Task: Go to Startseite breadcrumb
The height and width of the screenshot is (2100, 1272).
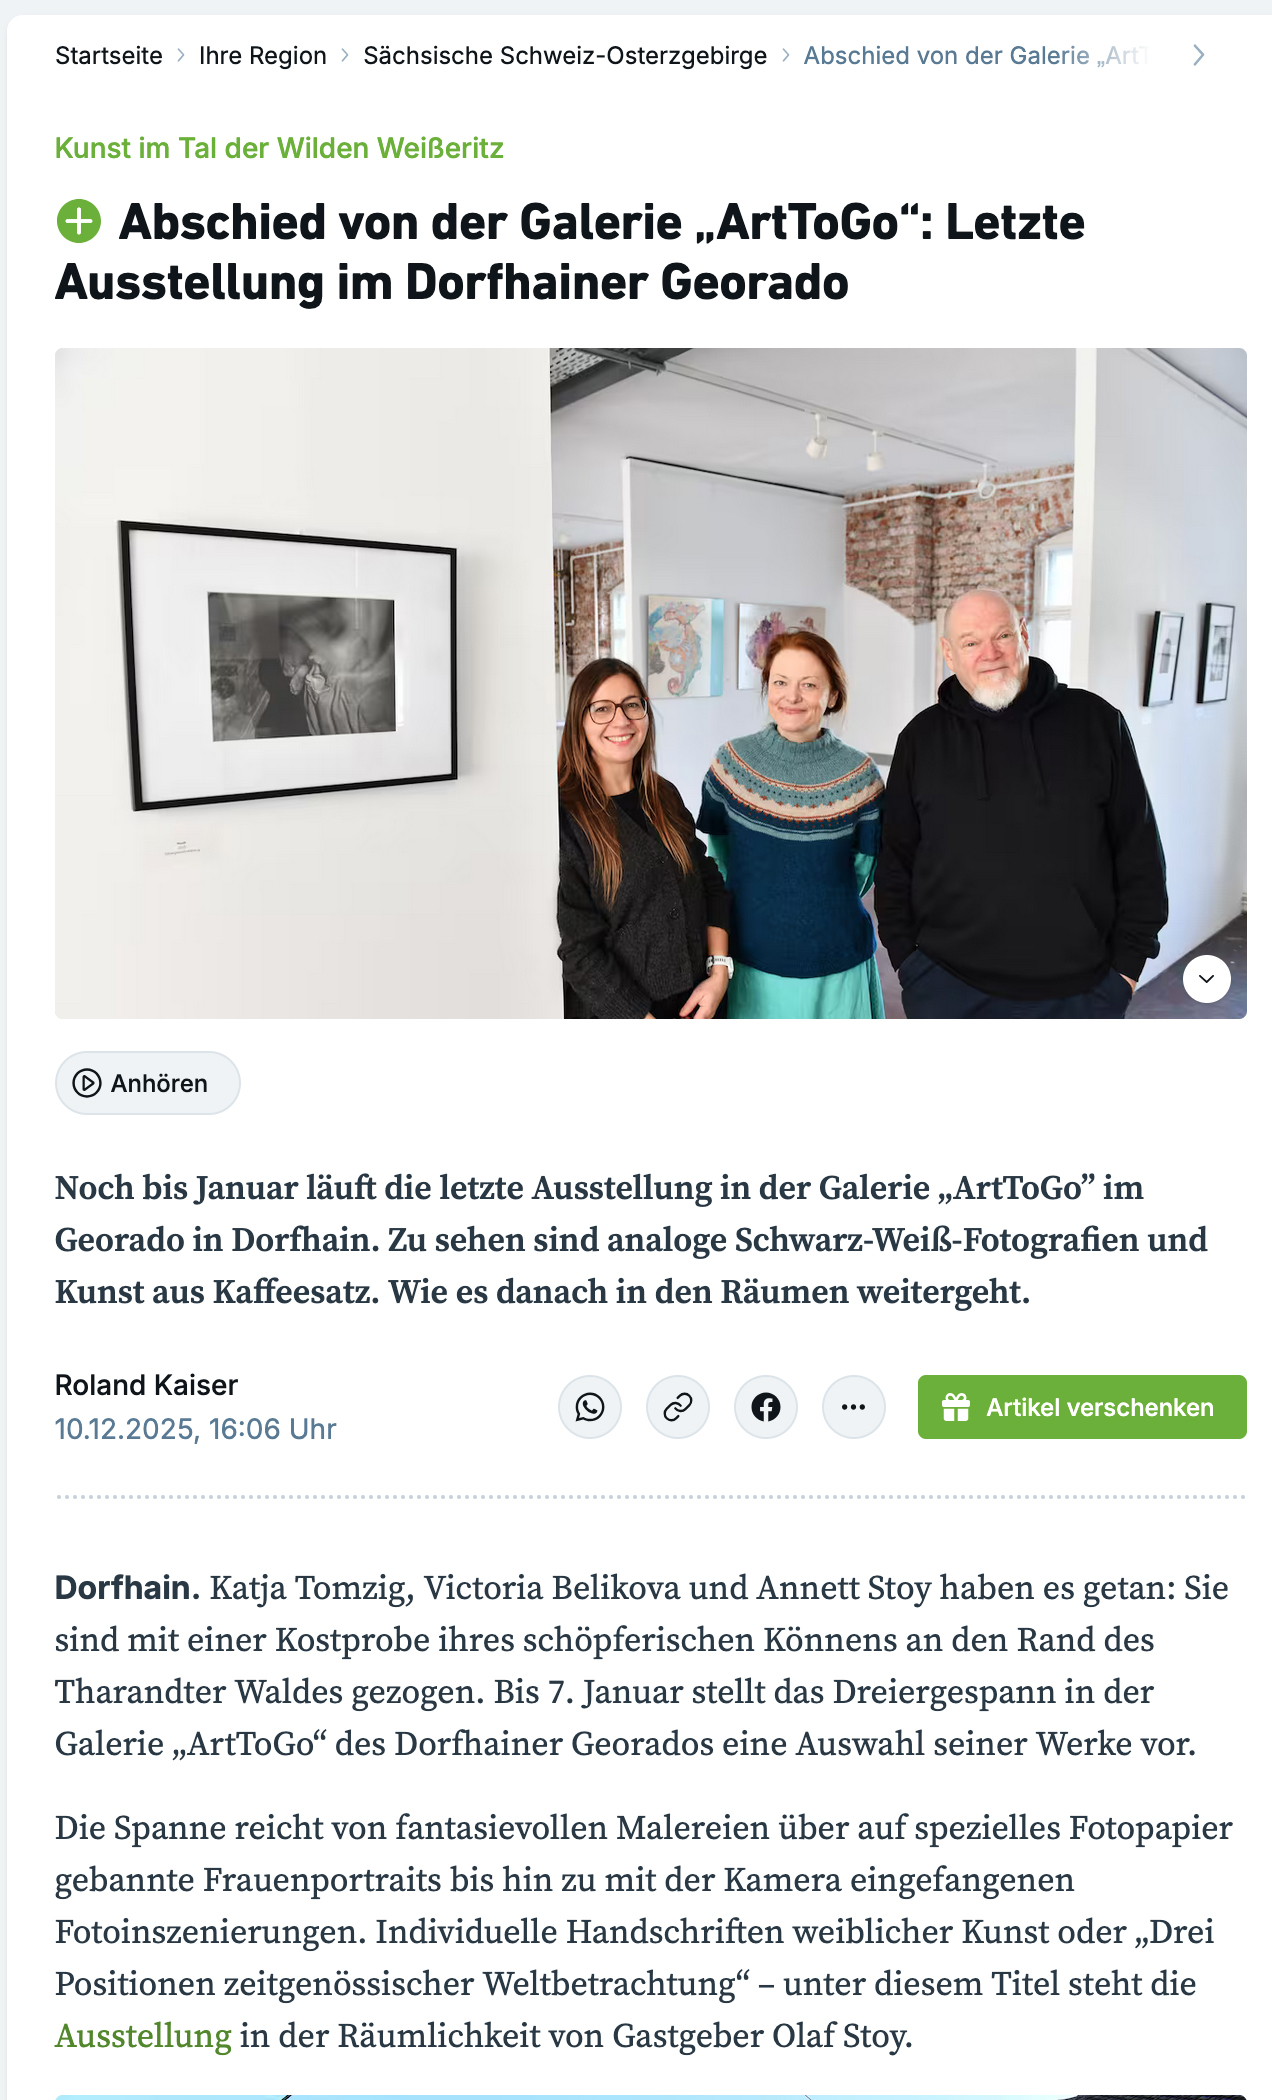Action: coord(109,56)
